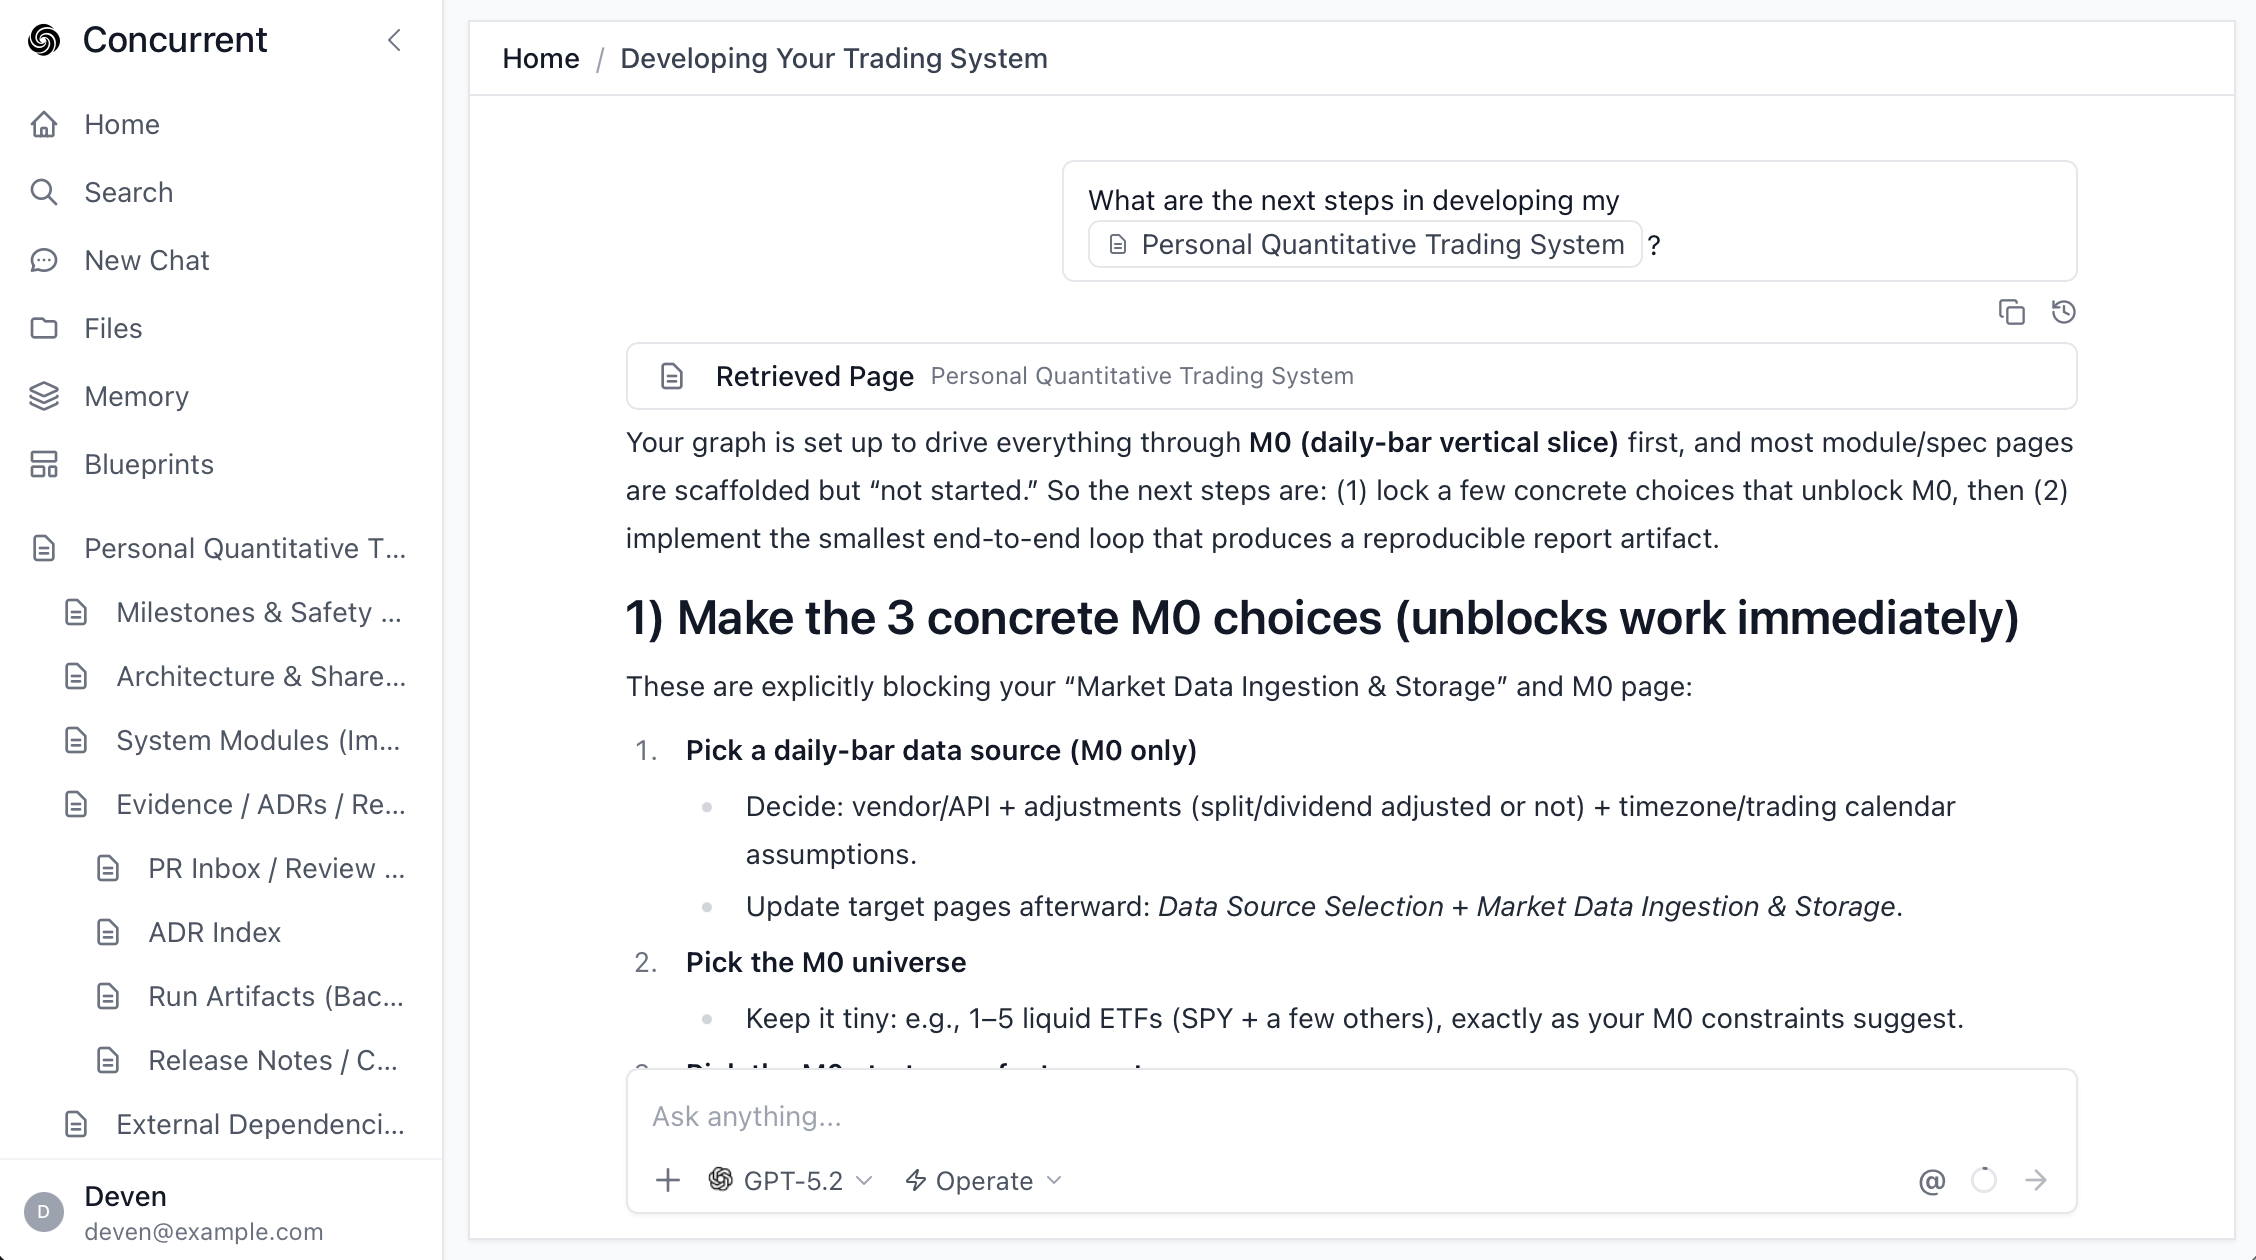The width and height of the screenshot is (2256, 1260).
Task: Click the @ mention icon
Action: pos(1932,1181)
